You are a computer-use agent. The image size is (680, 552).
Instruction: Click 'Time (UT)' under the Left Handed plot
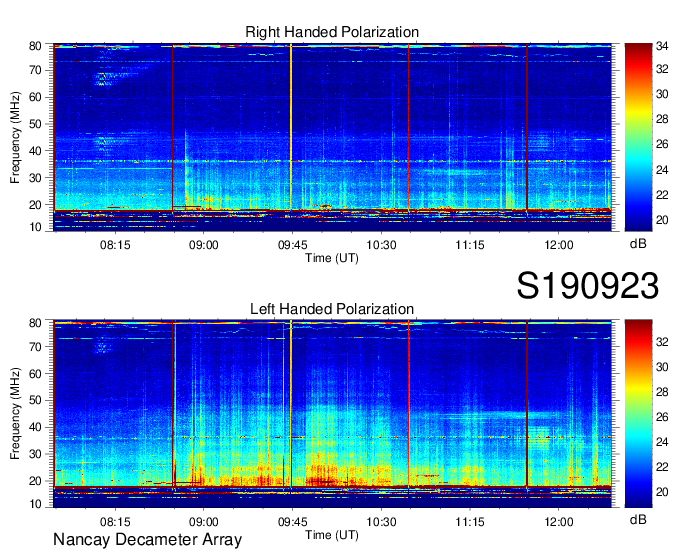[x=332, y=535]
